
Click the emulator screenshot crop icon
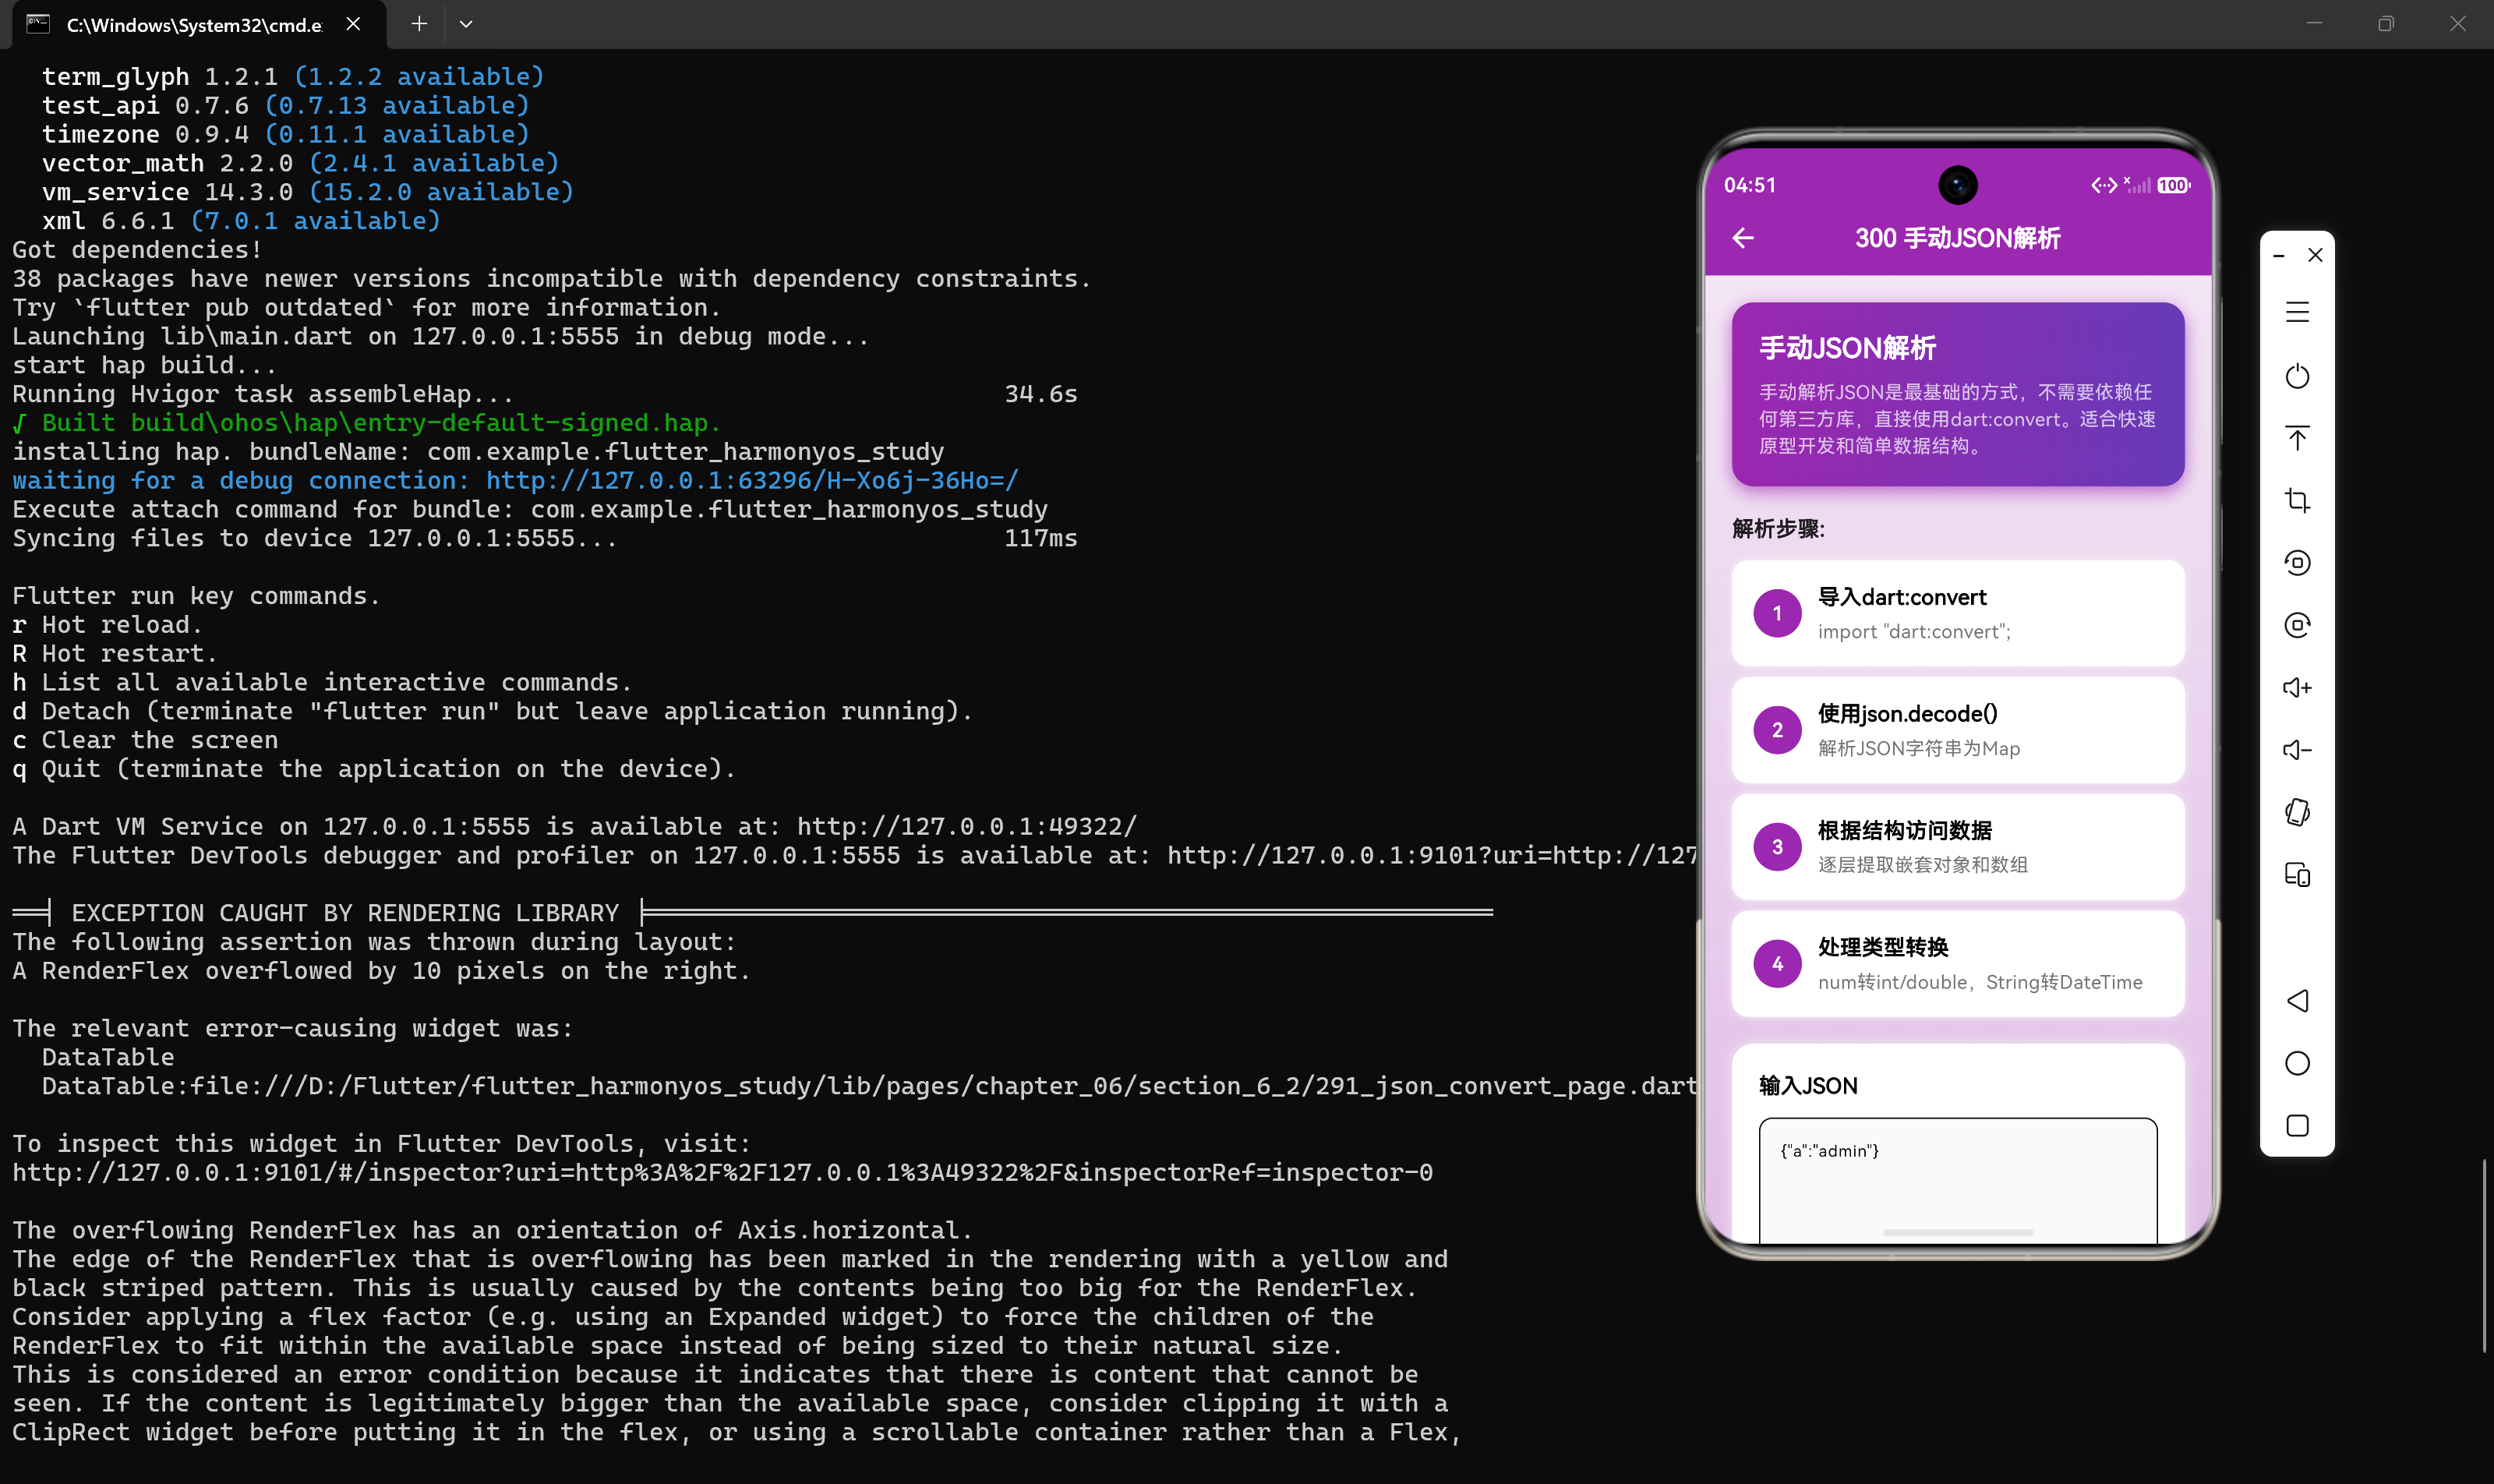coord(2297,500)
